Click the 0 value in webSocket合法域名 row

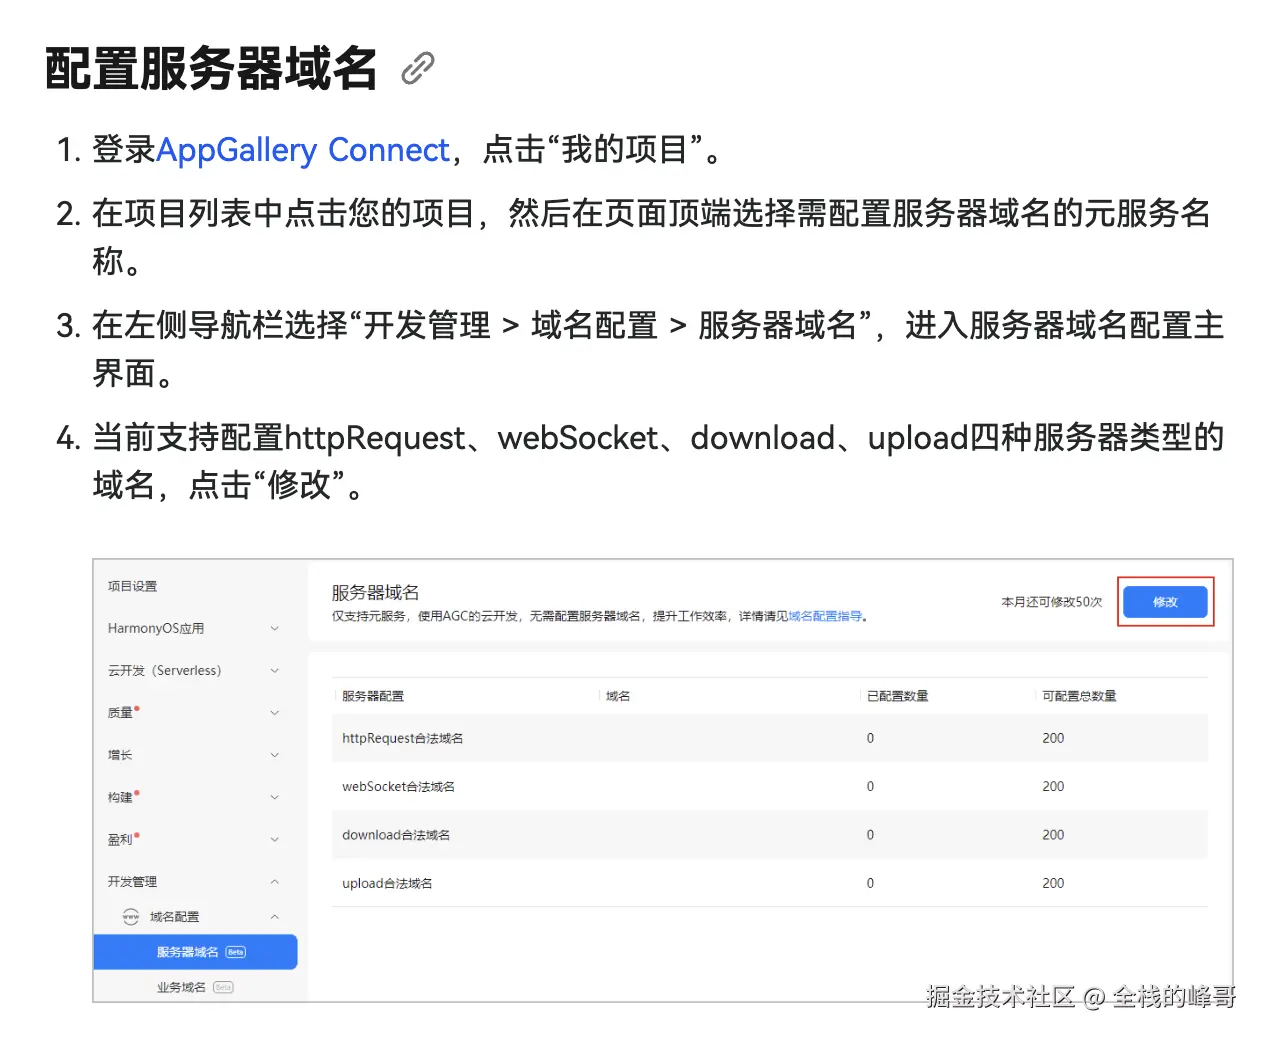coord(870,786)
